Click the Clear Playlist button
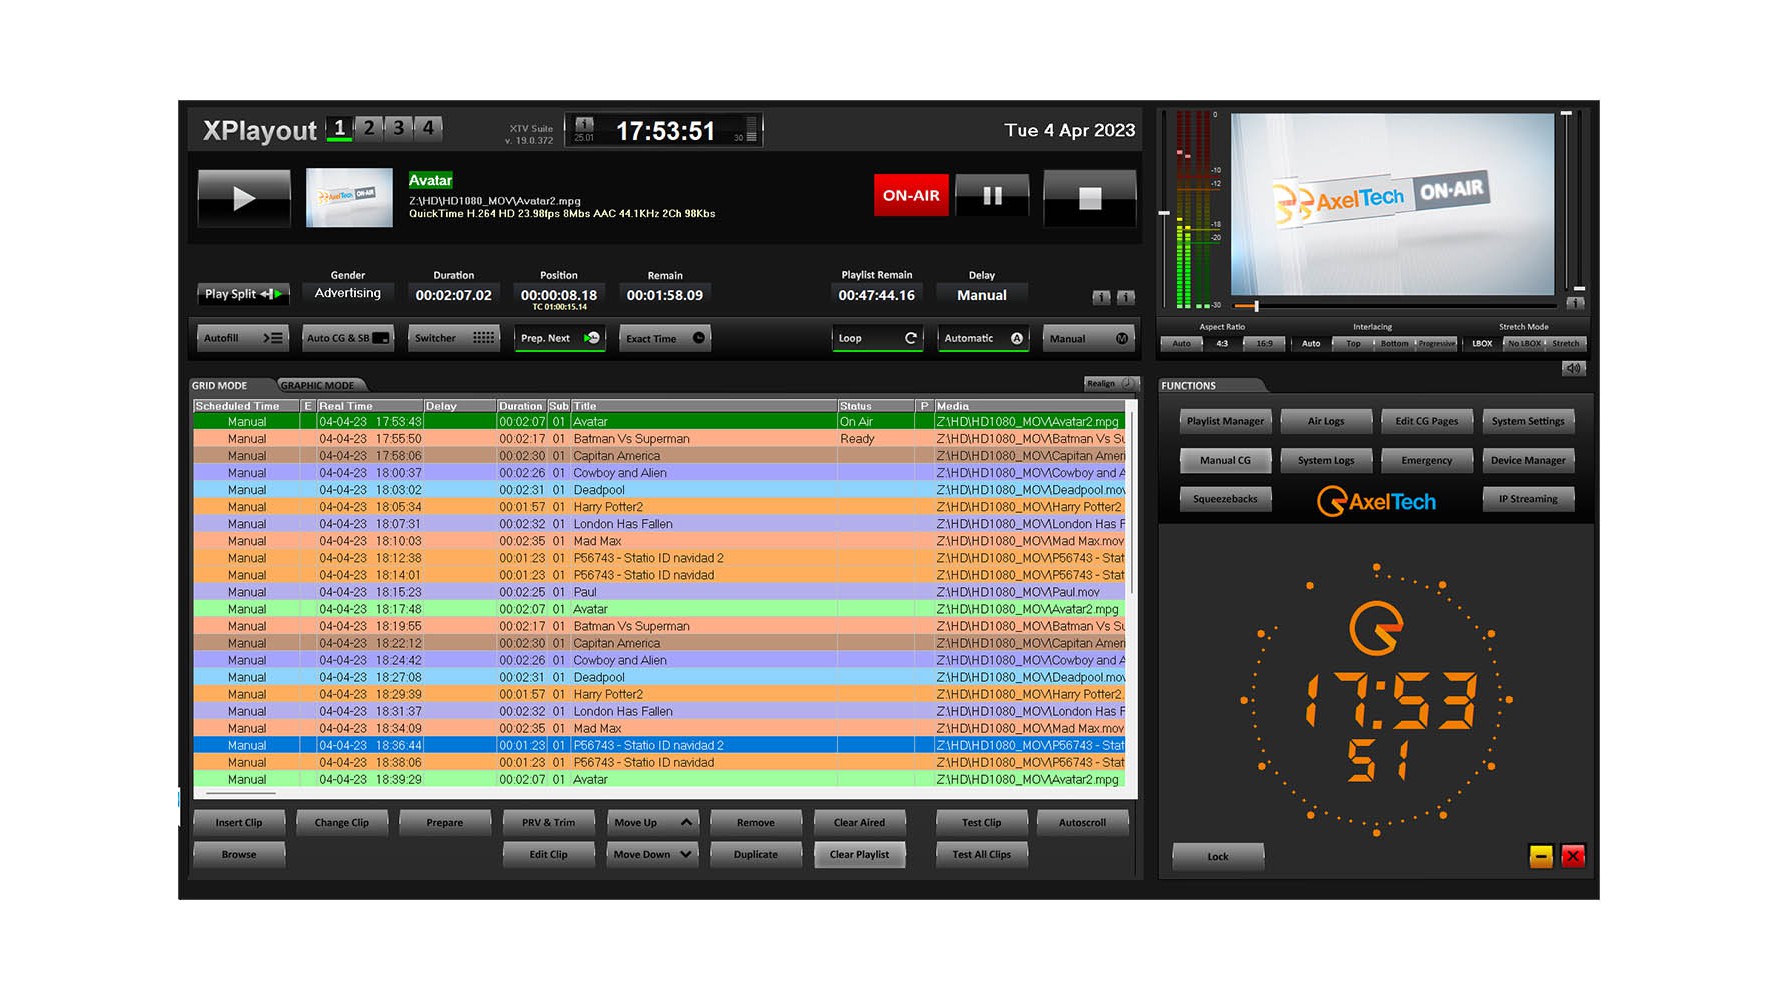Image resolution: width=1777 pixels, height=1000 pixels. (x=859, y=855)
